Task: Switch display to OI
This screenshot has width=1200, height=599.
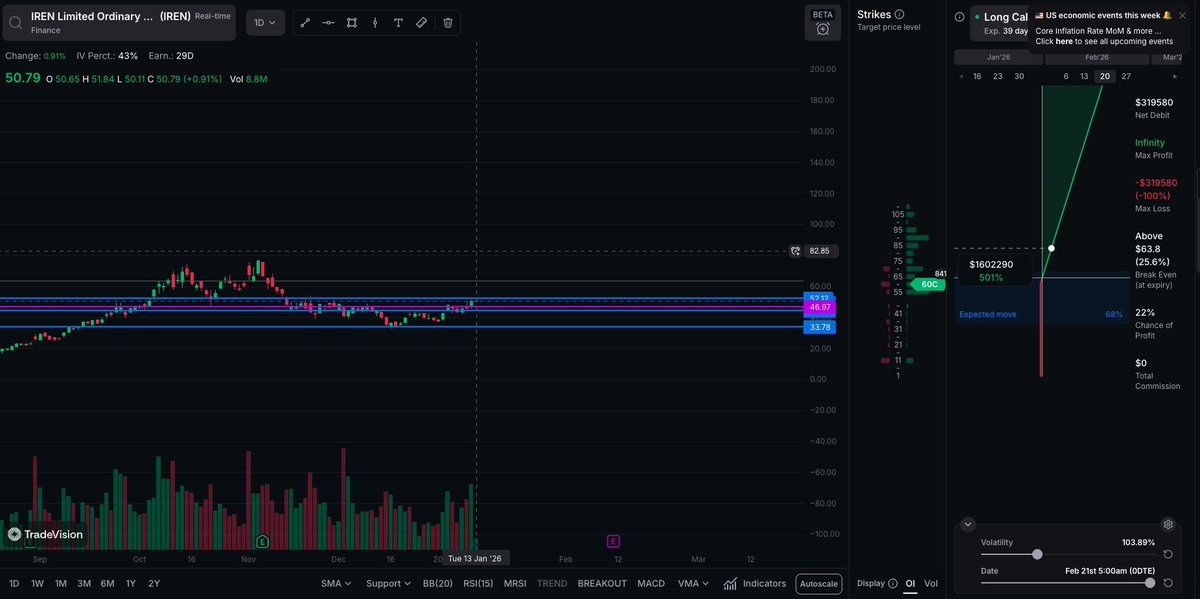Action: (x=910, y=583)
